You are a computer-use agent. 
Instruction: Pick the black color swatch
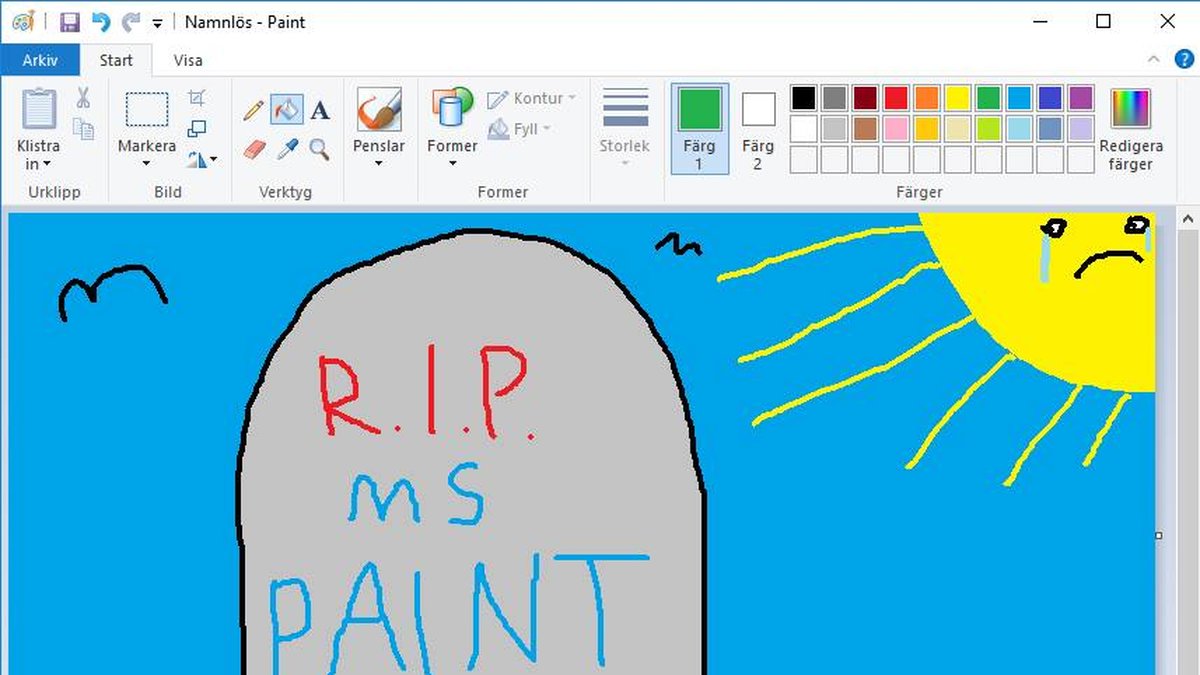tap(804, 98)
